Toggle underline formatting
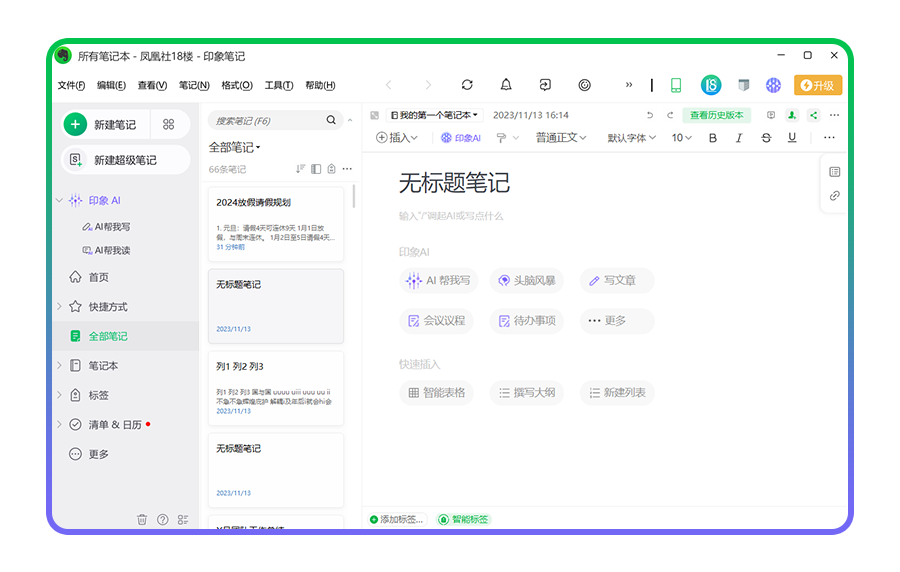900x572 pixels. pos(792,138)
